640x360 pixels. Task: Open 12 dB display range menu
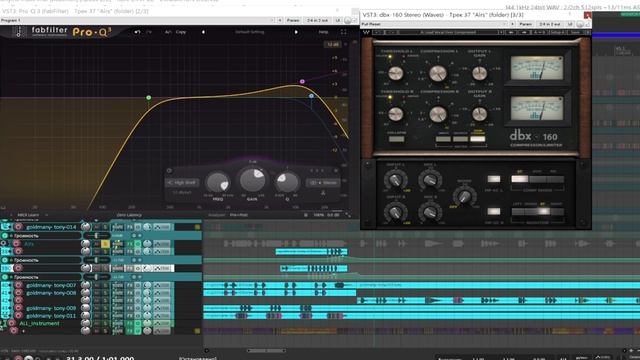(x=333, y=44)
